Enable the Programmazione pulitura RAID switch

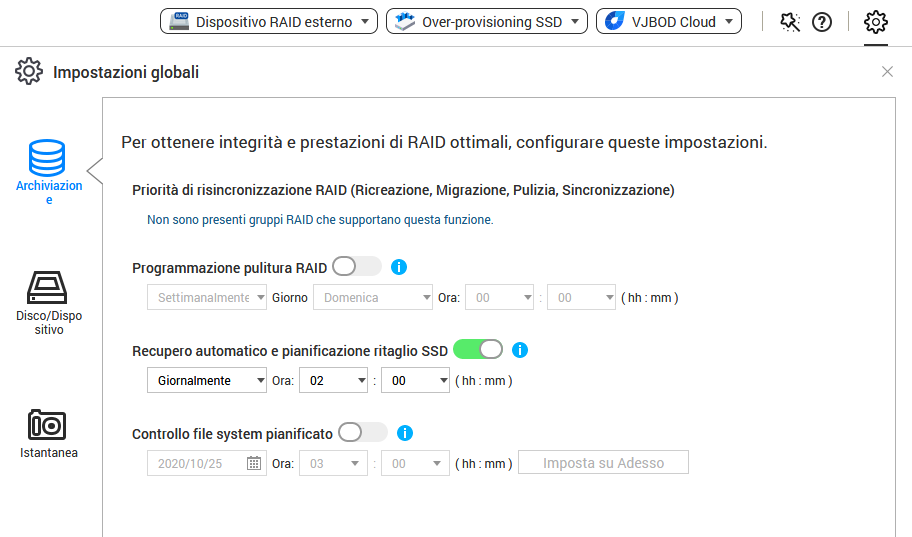pyautogui.click(x=357, y=267)
